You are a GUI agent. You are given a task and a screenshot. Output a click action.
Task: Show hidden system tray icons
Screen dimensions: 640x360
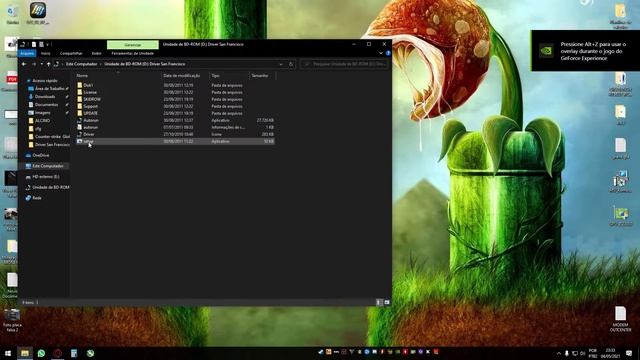(x=558, y=353)
